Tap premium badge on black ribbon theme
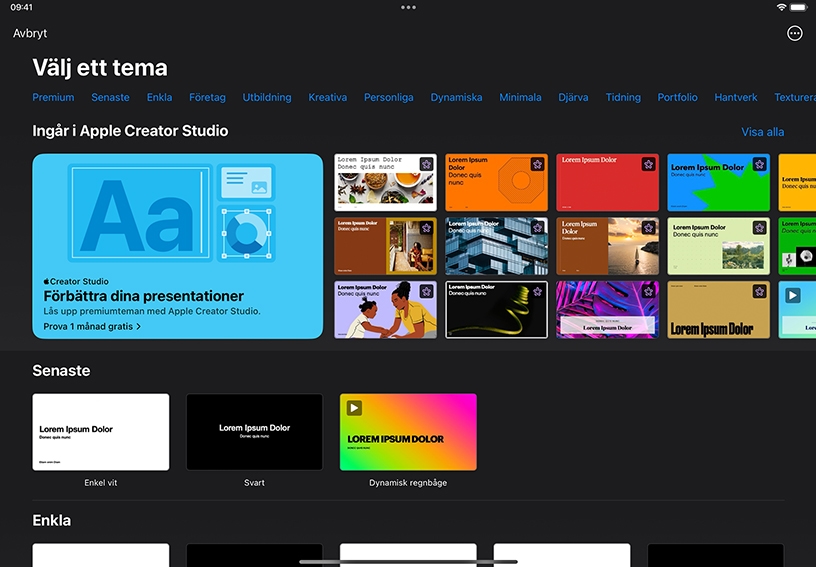 pos(537,291)
